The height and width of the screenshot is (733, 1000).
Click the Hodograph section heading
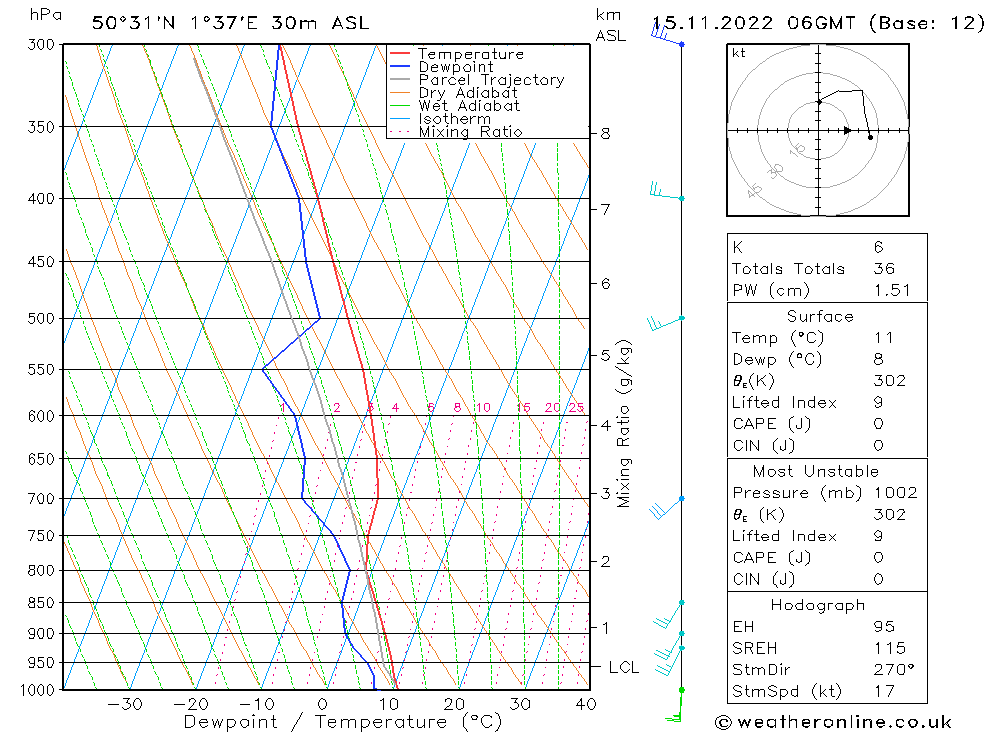(818, 605)
